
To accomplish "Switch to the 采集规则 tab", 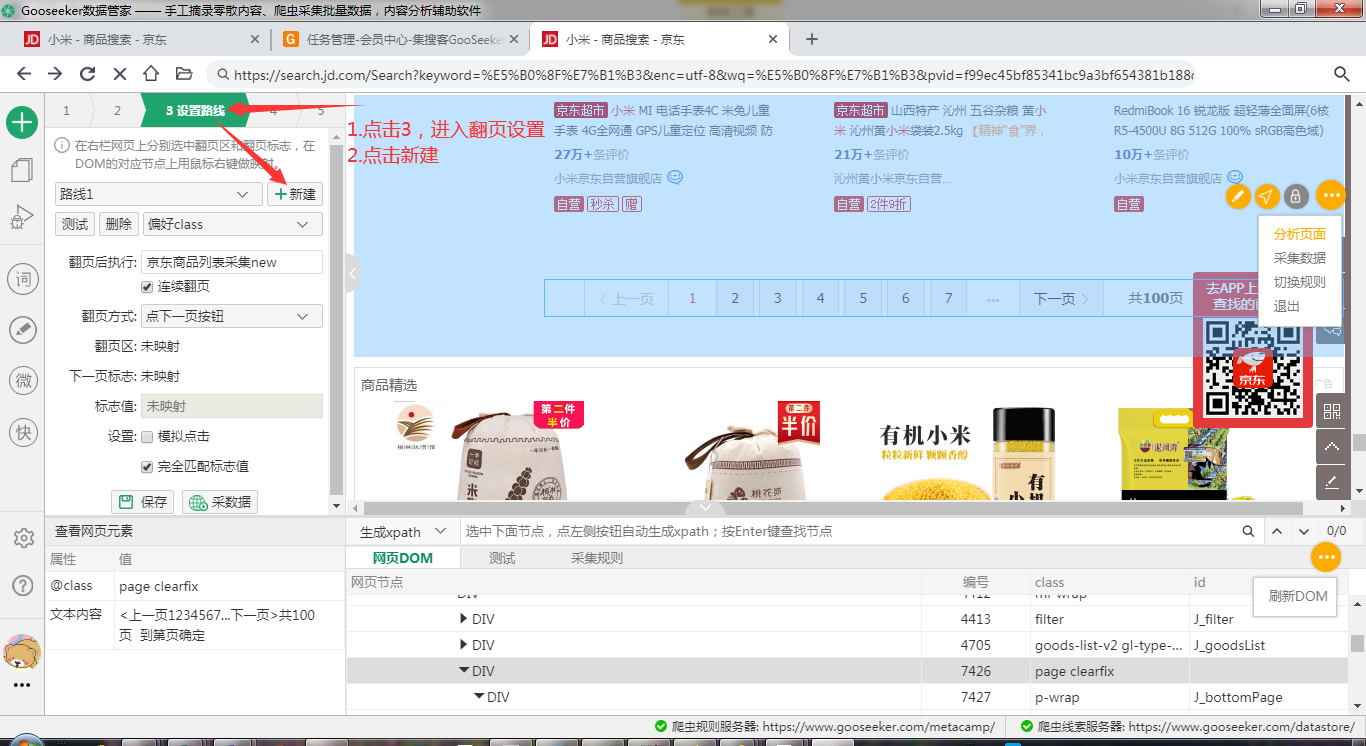I will (x=597, y=558).
